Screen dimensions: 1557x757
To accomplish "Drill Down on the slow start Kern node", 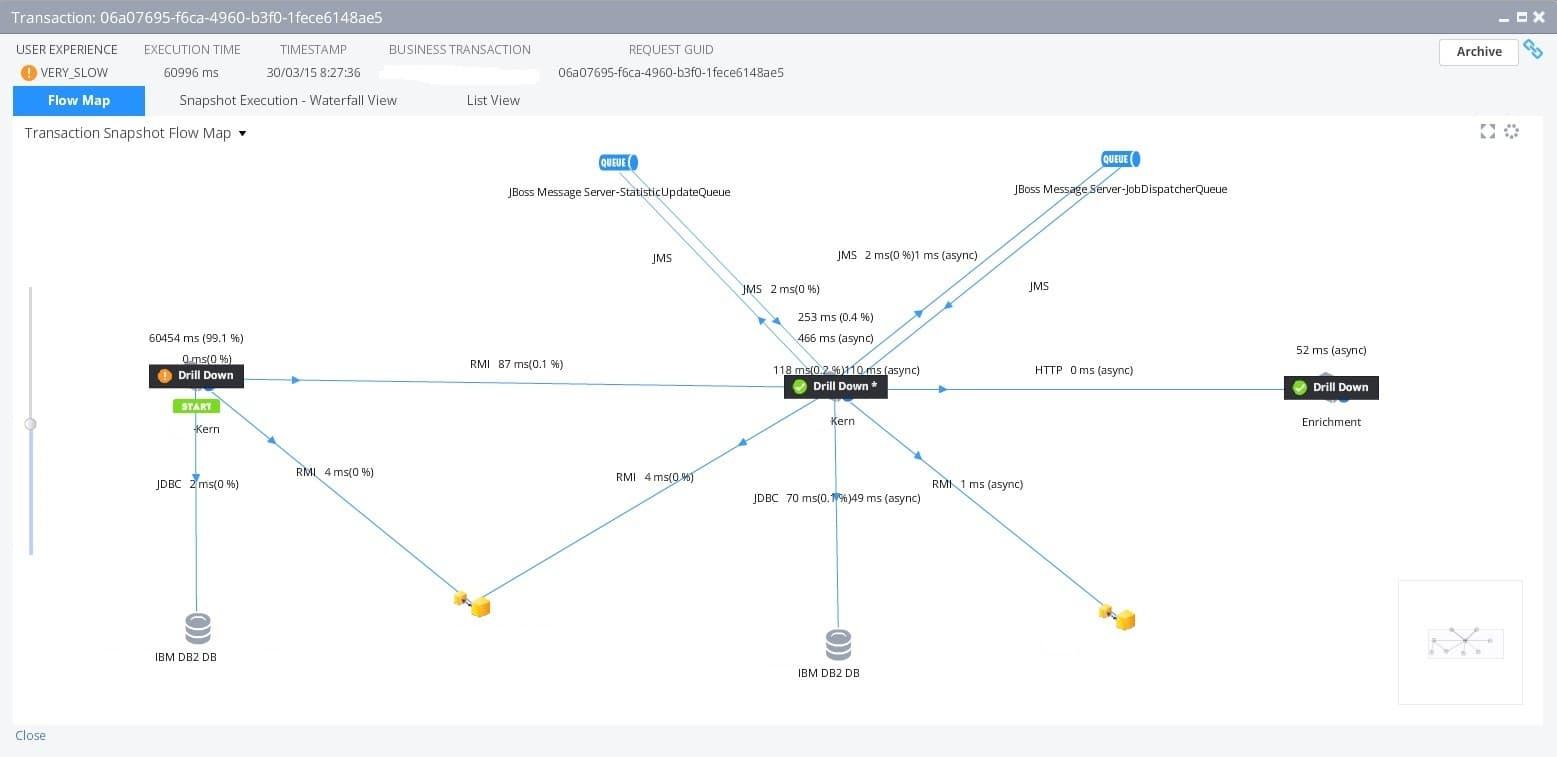I will click(x=197, y=376).
